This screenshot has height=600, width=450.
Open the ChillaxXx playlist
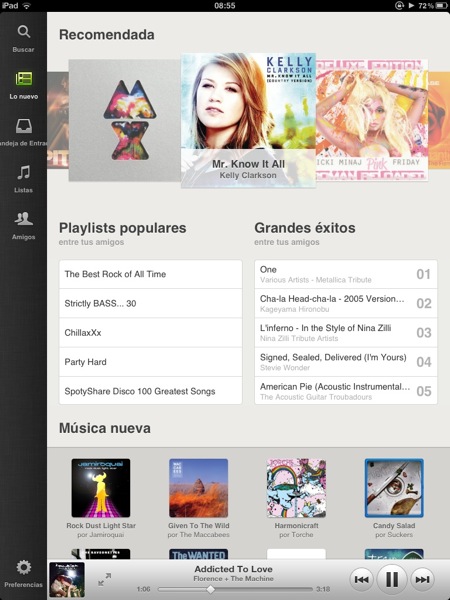click(x=151, y=333)
